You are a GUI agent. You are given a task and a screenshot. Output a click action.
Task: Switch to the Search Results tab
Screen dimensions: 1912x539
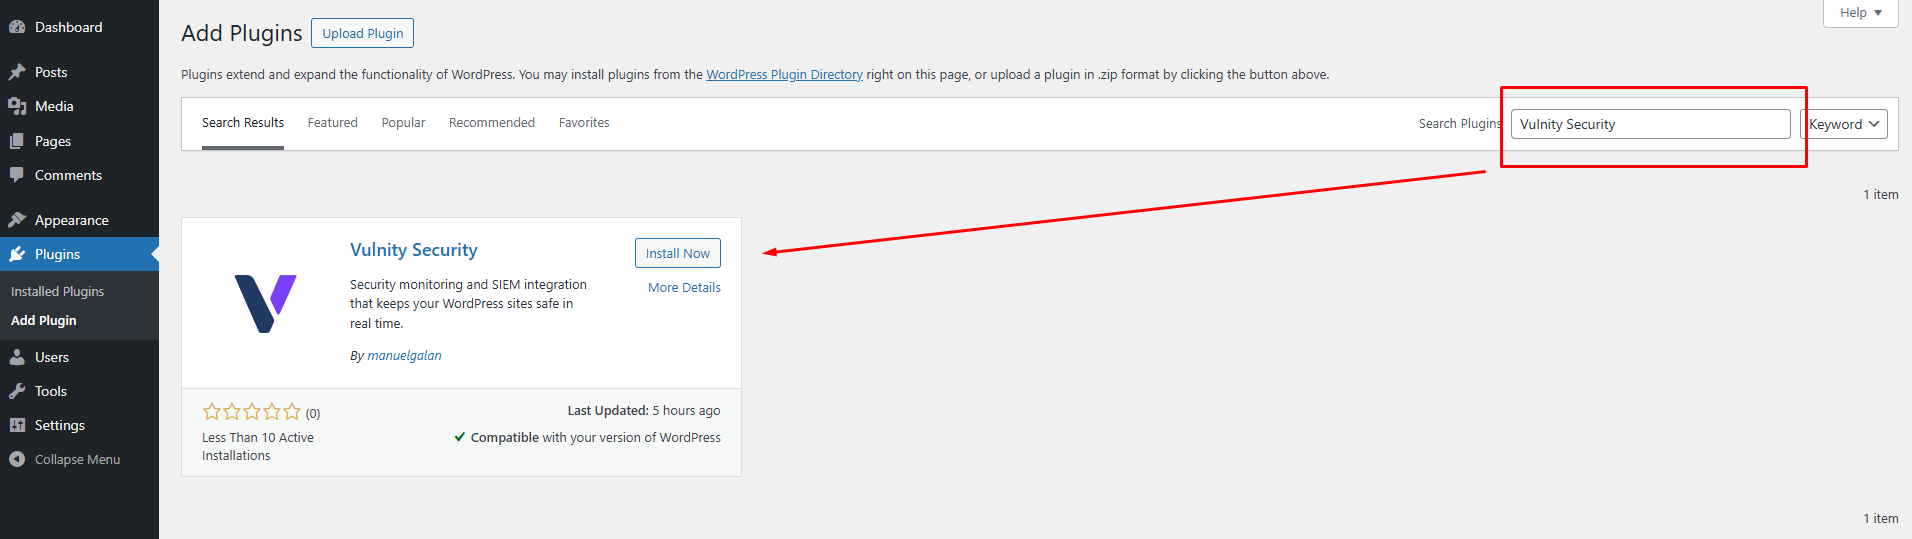click(x=243, y=123)
